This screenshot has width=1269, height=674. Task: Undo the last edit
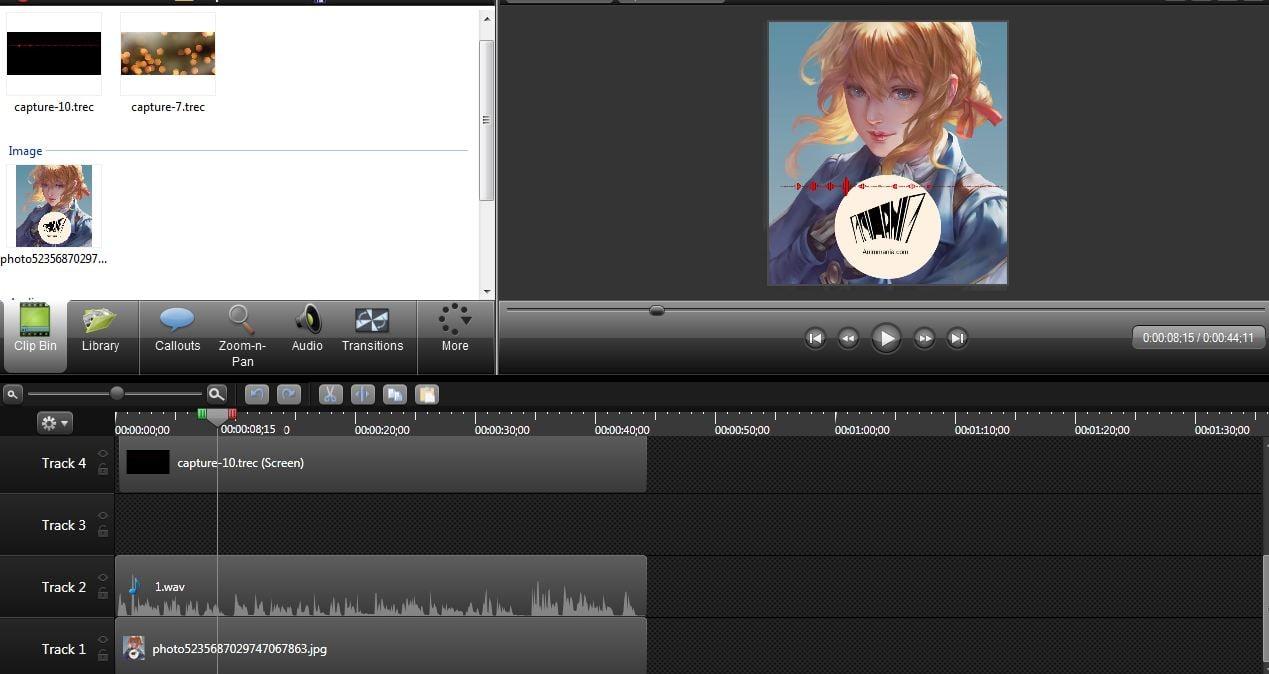click(x=256, y=394)
